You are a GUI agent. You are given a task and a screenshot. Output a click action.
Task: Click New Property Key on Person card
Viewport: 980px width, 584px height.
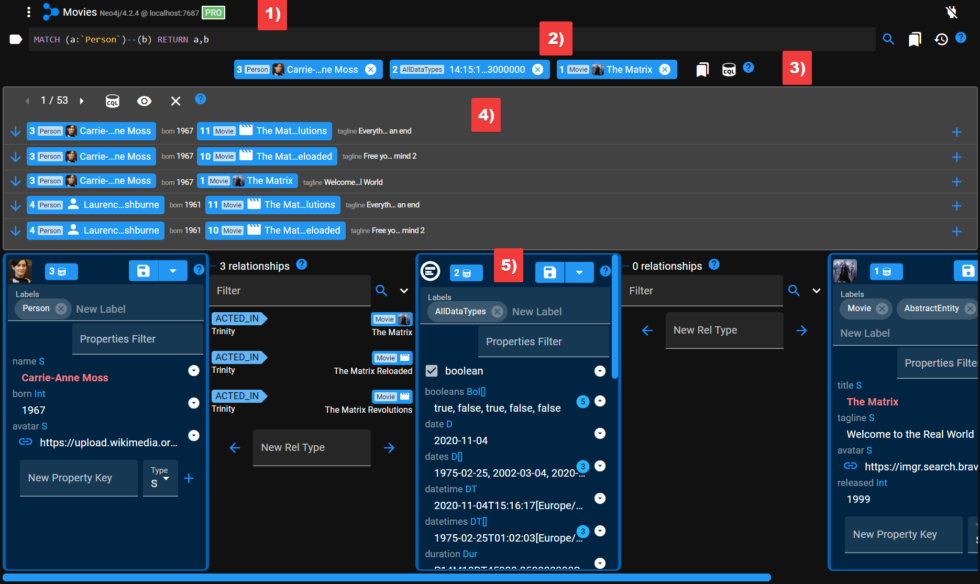[79, 478]
